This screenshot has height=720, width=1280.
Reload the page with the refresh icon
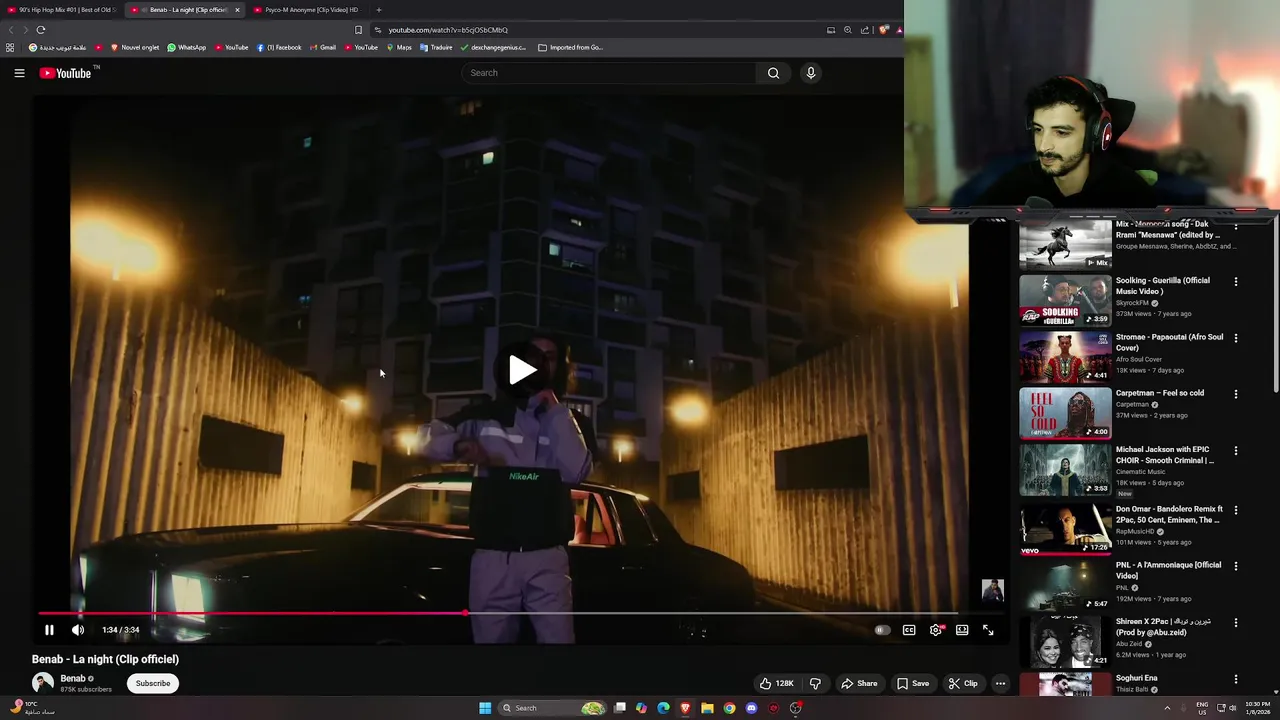point(41,30)
